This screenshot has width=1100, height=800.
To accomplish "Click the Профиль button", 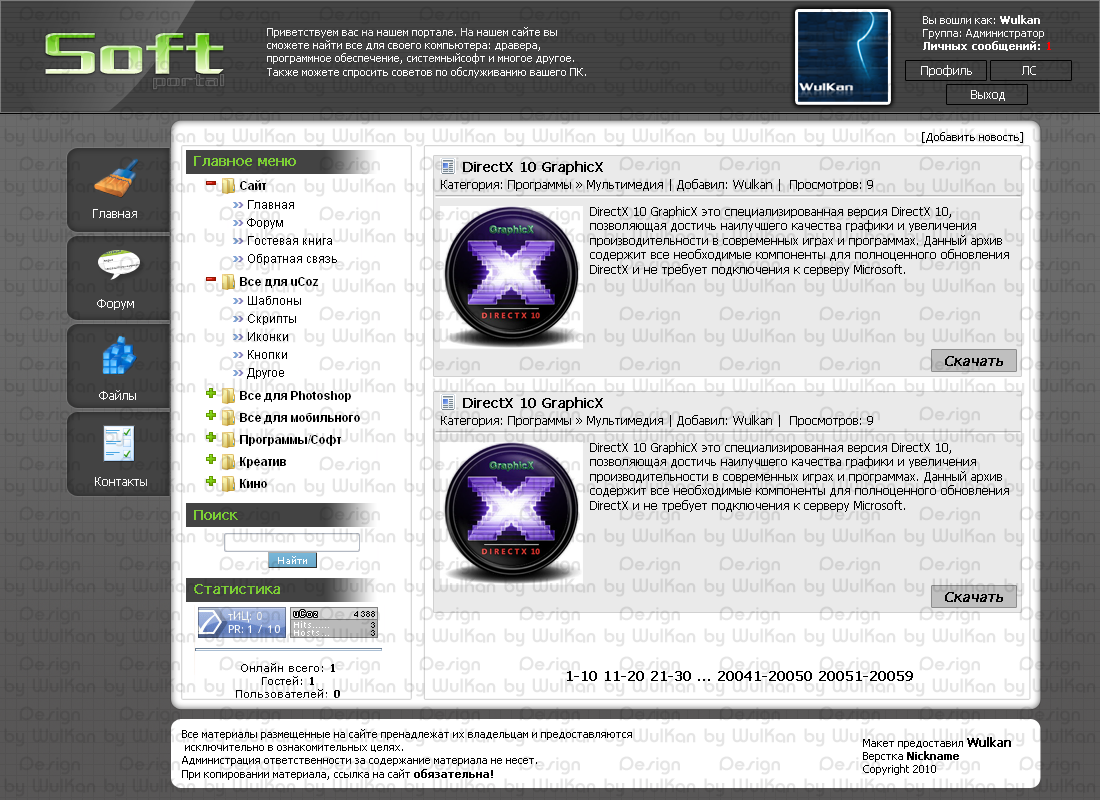I will tap(946, 71).
